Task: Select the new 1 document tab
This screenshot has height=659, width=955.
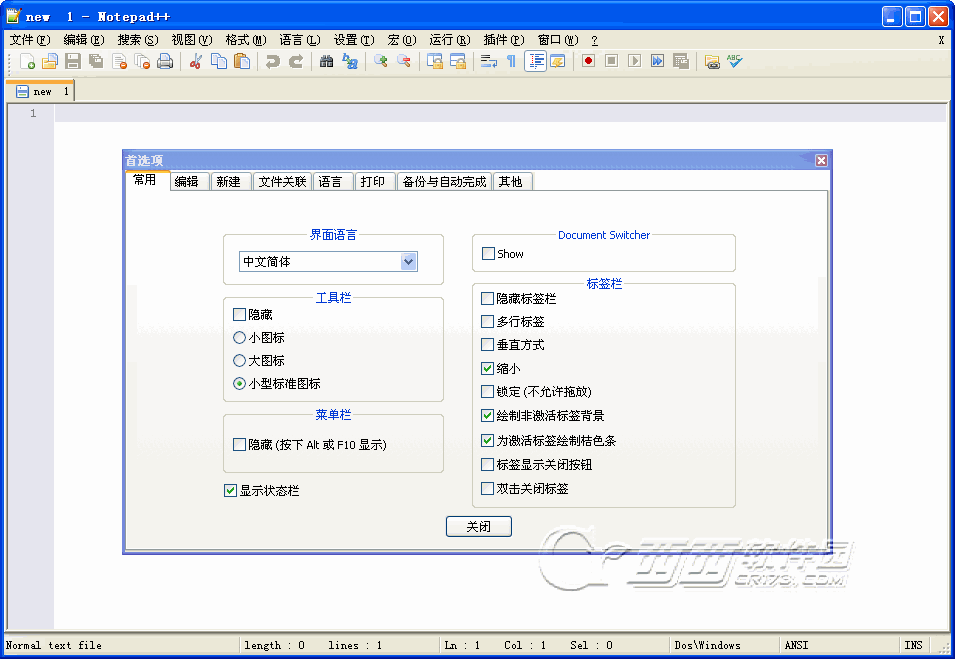Action: (x=41, y=91)
